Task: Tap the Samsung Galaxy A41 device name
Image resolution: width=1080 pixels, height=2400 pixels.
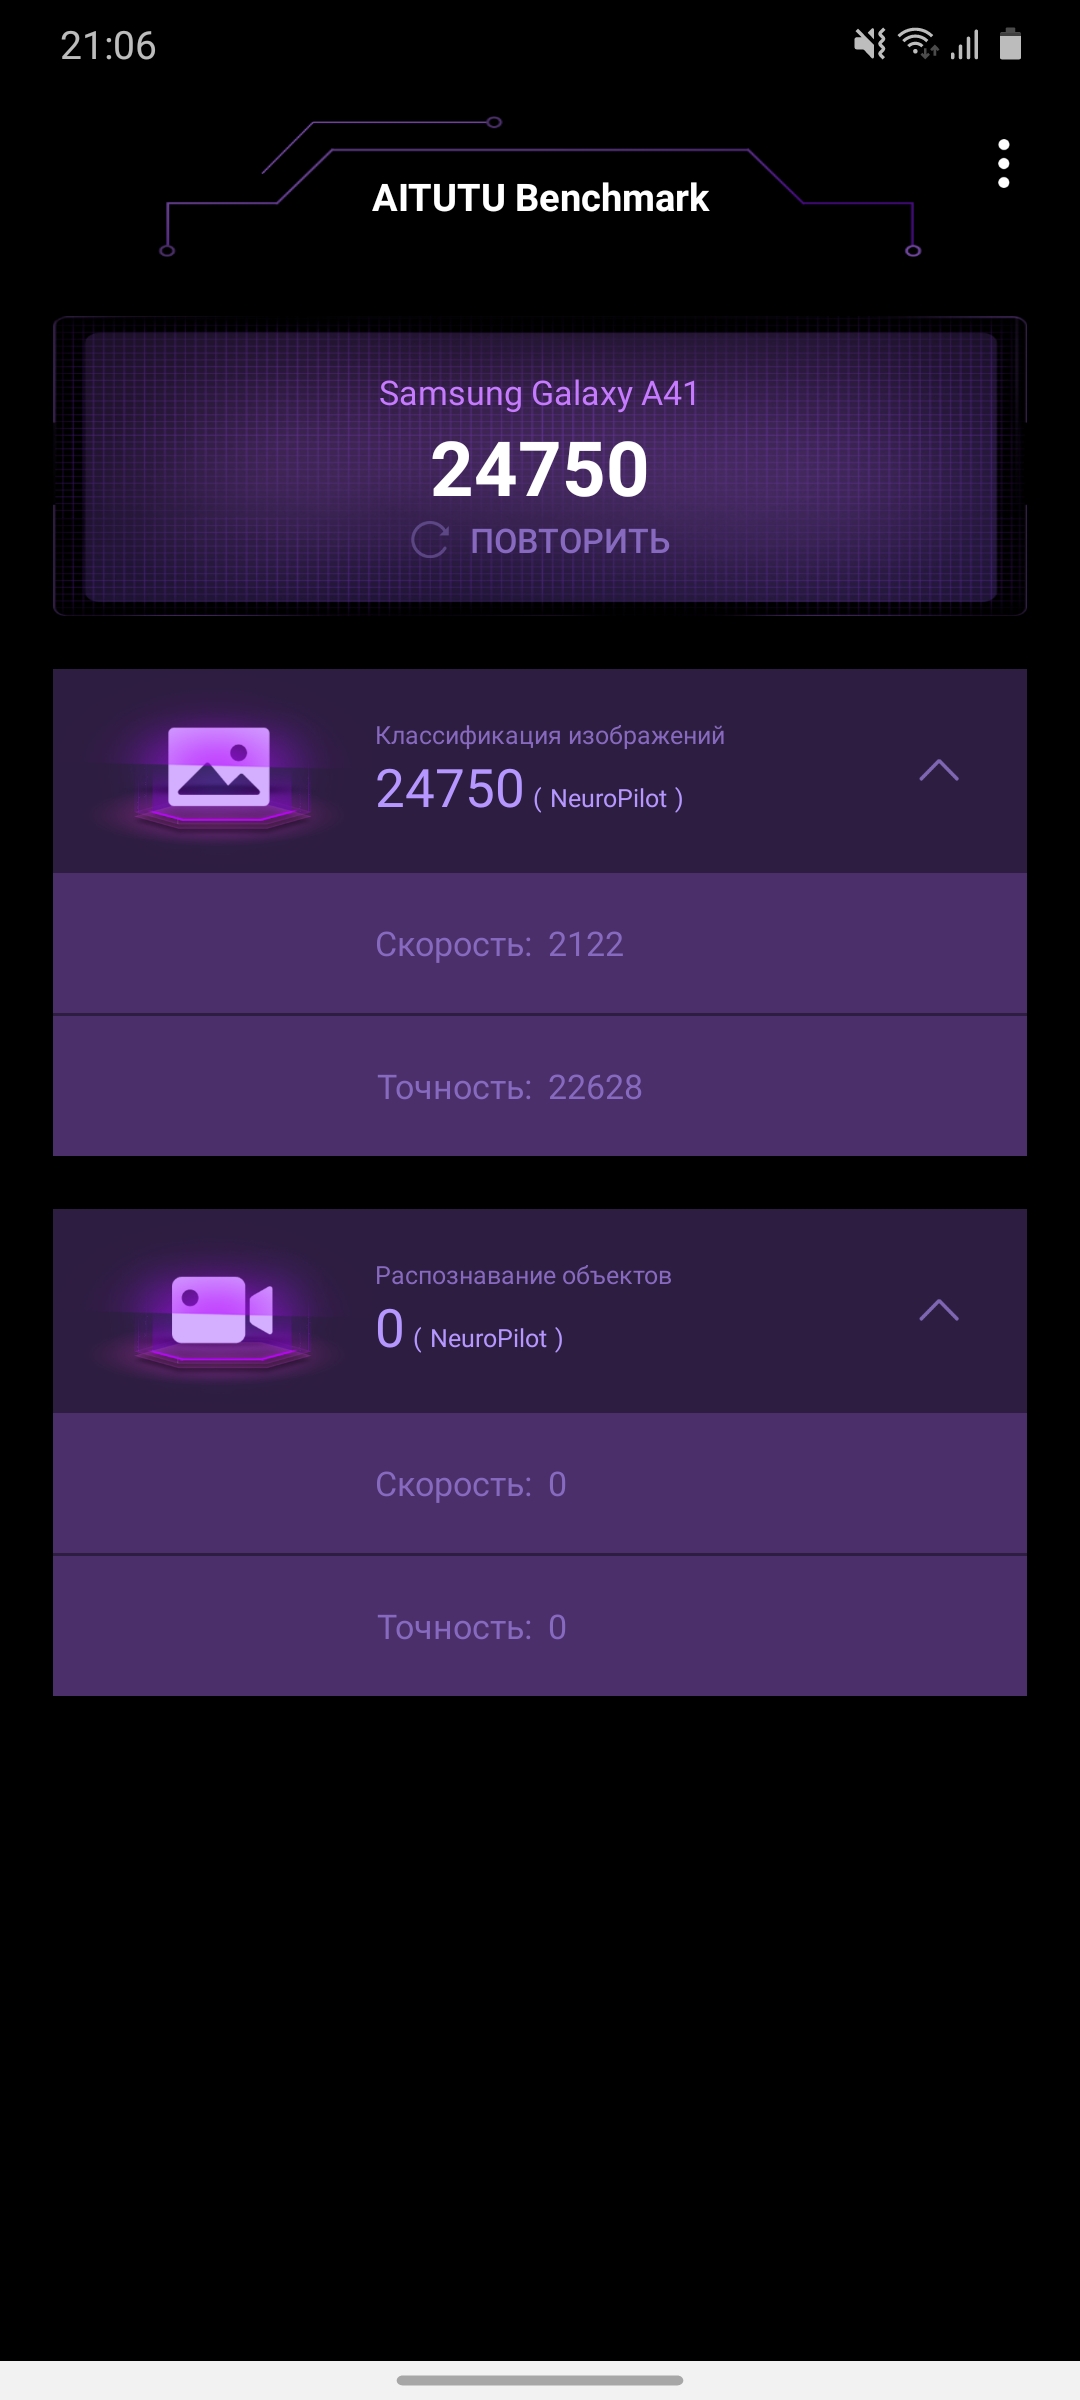Action: pos(539,393)
